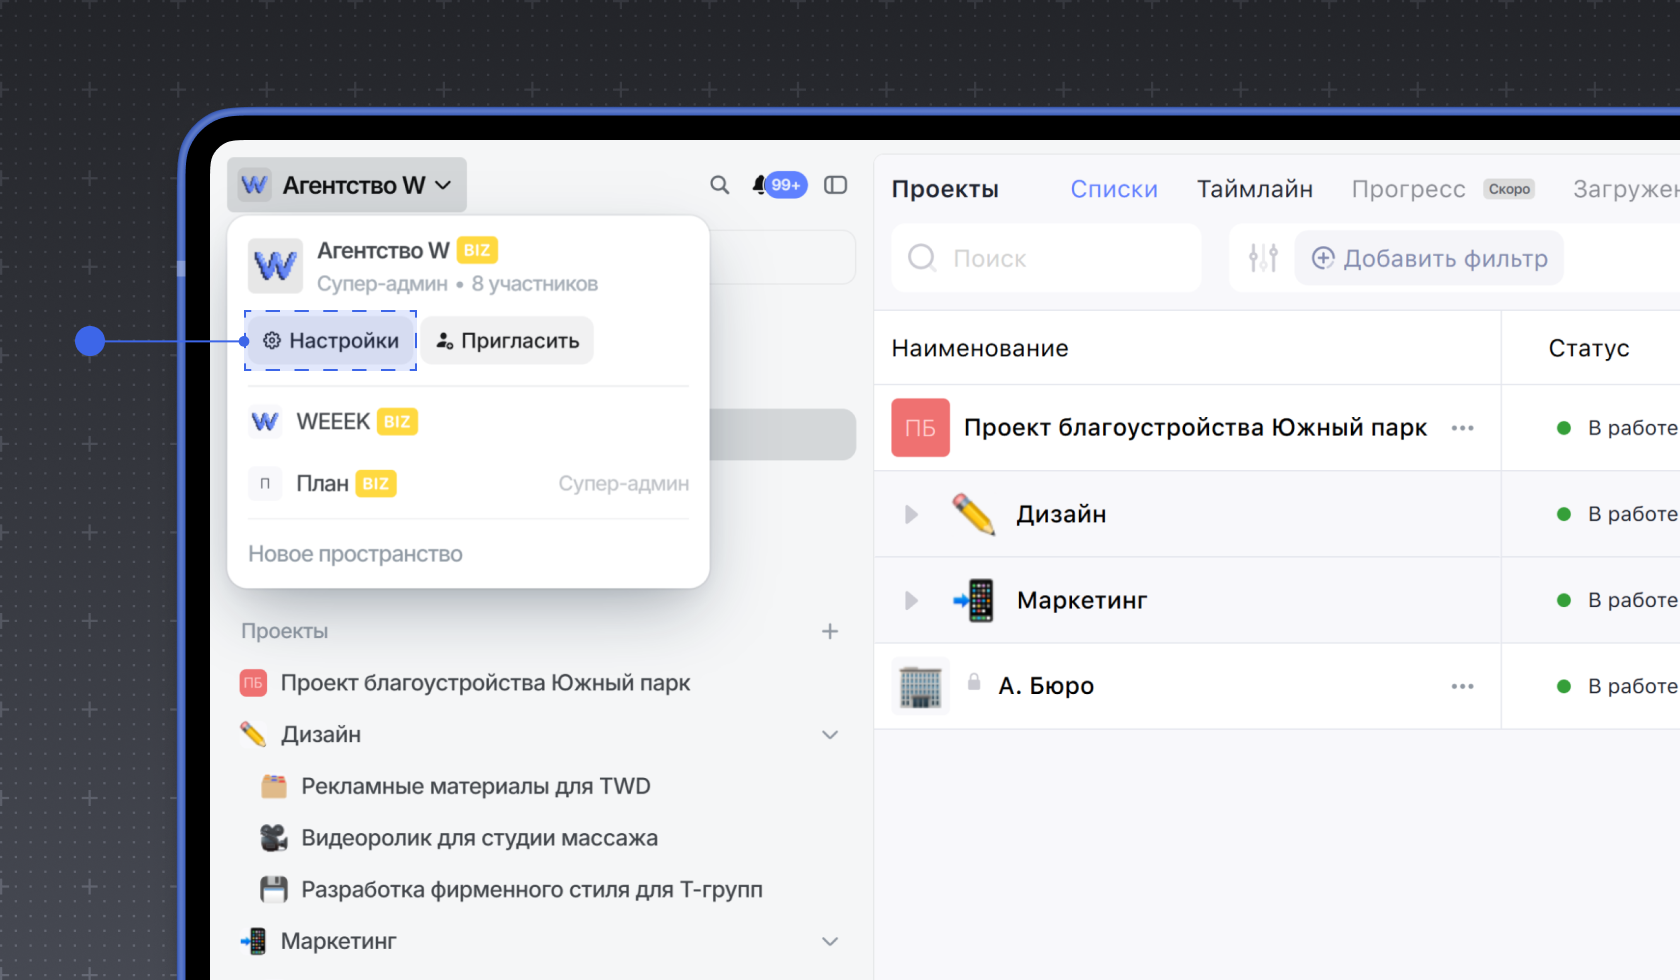Click the search magnifier icon in sidebar
1680x980 pixels.
tap(719, 185)
